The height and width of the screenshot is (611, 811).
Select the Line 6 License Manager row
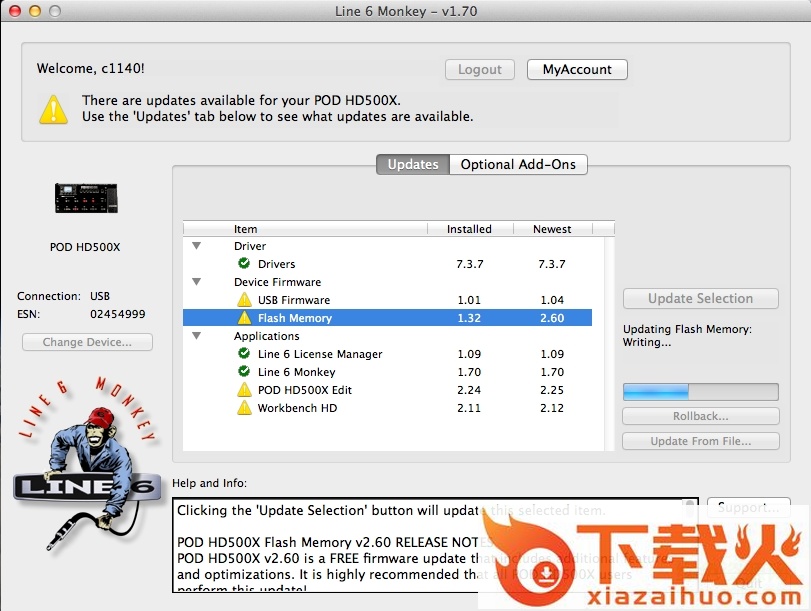click(387, 354)
